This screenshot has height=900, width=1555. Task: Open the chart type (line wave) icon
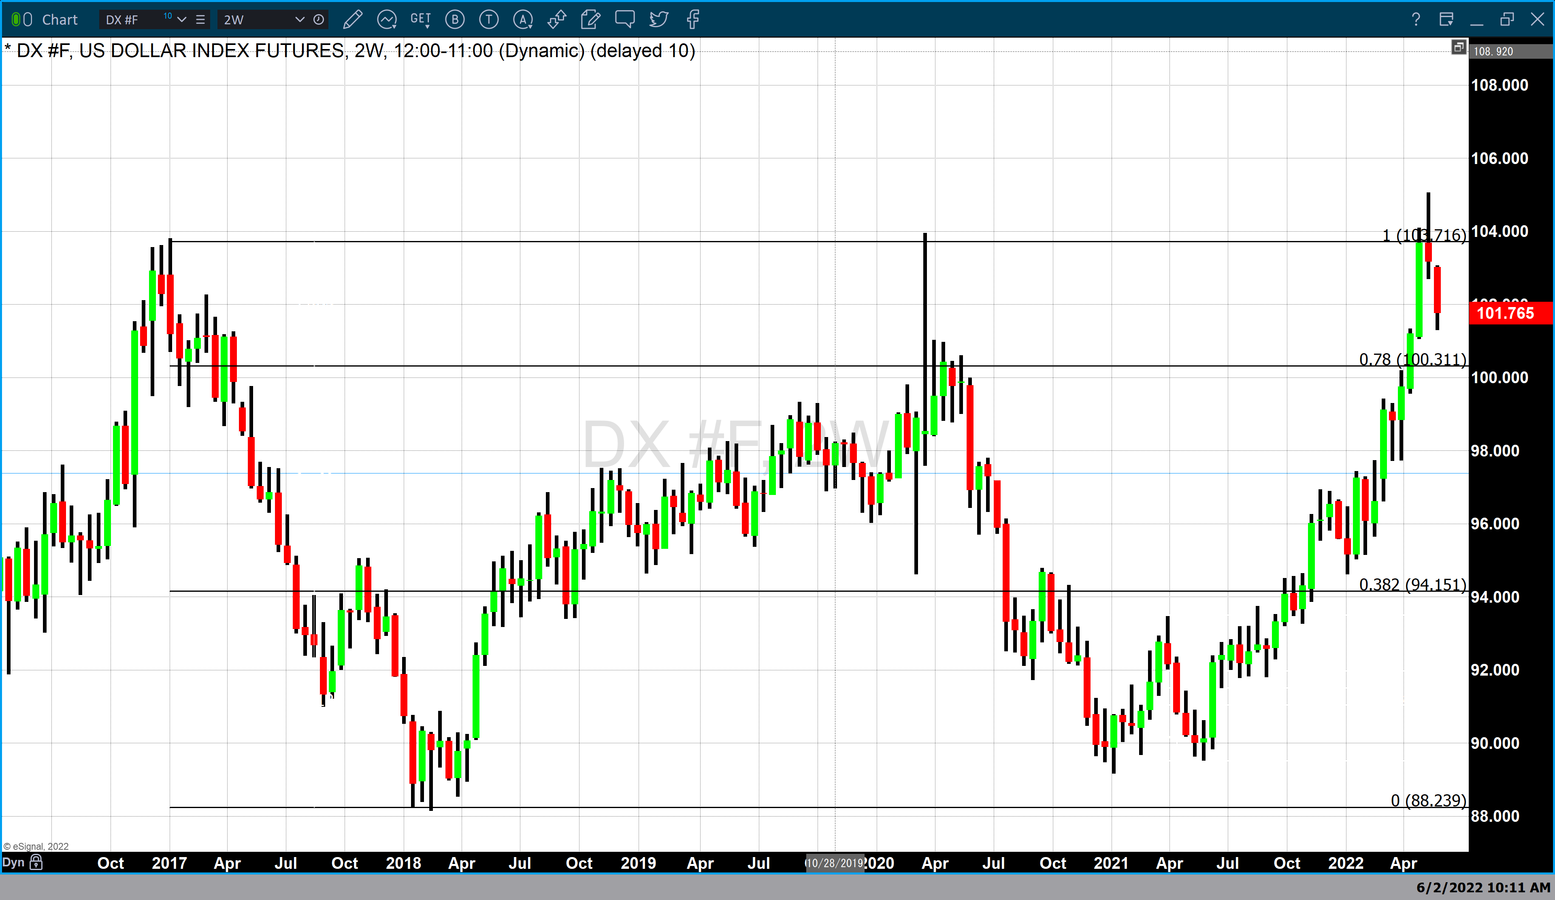tap(387, 19)
